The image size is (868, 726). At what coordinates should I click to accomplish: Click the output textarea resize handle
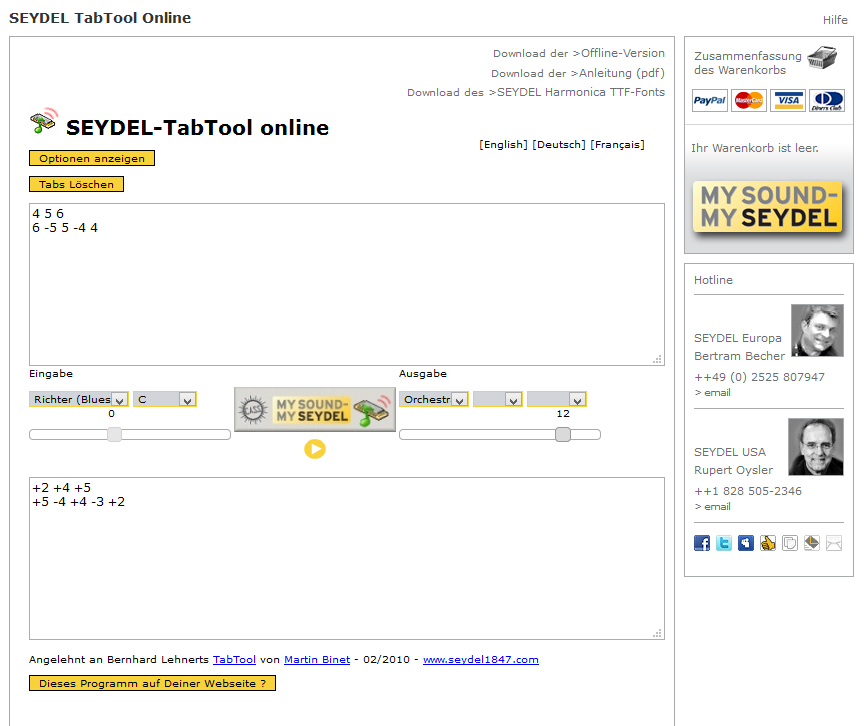pos(658,634)
